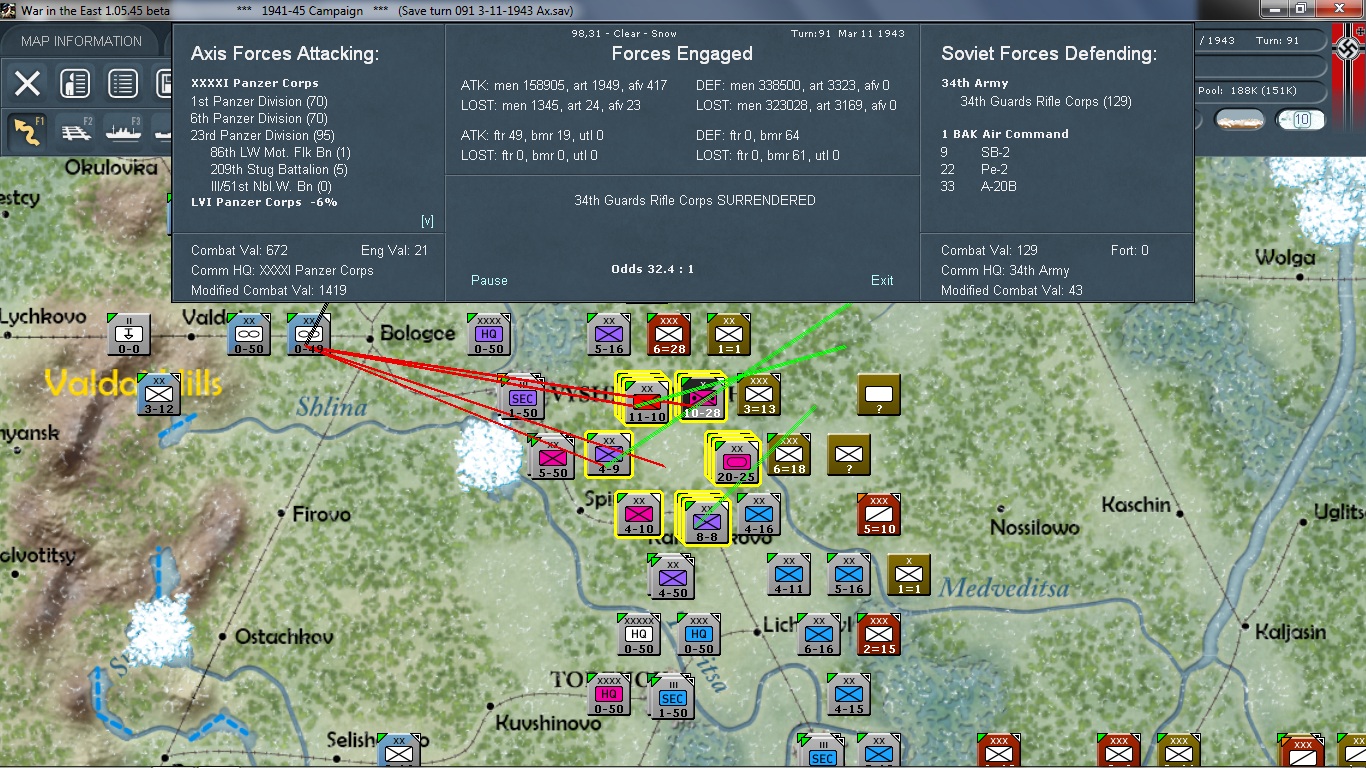Click '23rd Panzer Division (95)' entry
The image size is (1366, 768).
pyautogui.click(x=263, y=135)
